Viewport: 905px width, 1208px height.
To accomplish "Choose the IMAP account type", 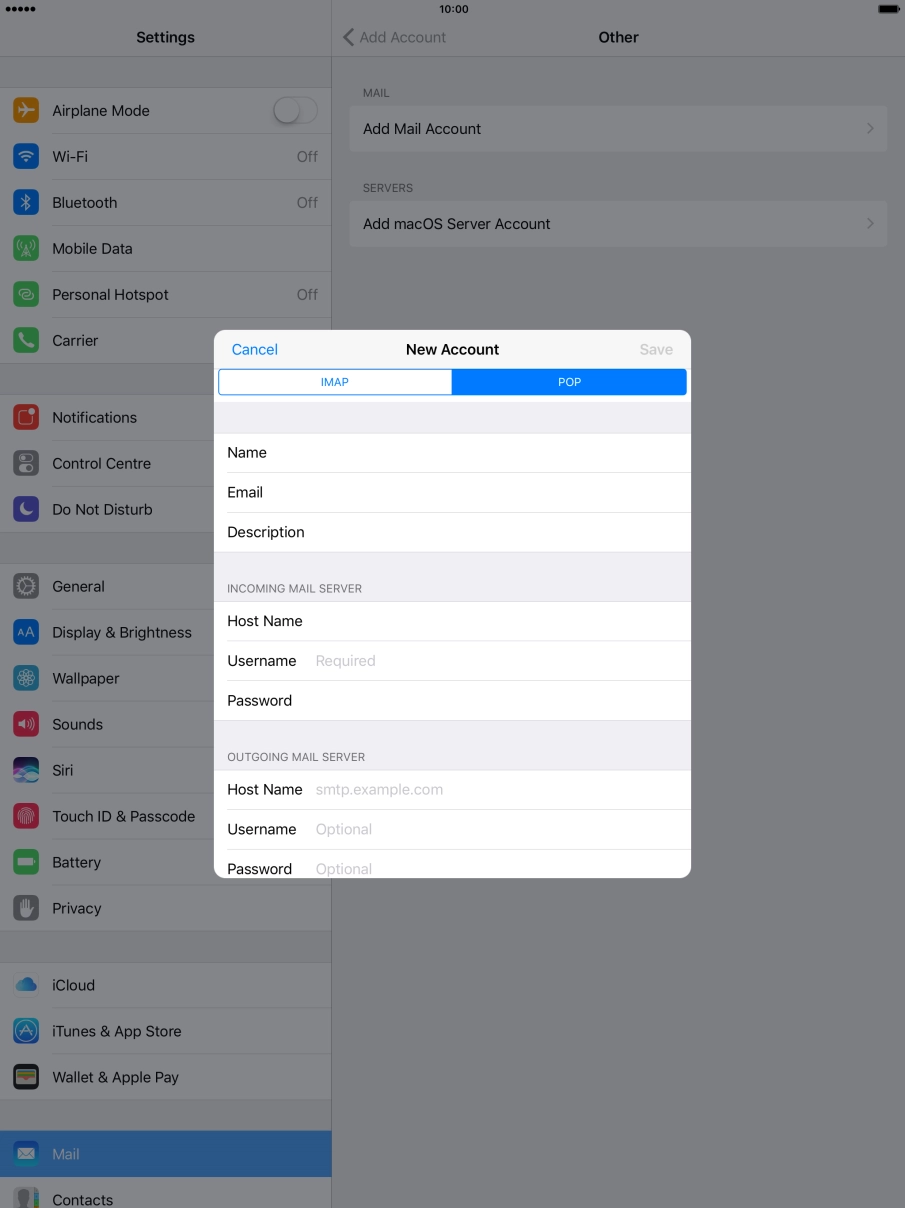I will pos(334,382).
